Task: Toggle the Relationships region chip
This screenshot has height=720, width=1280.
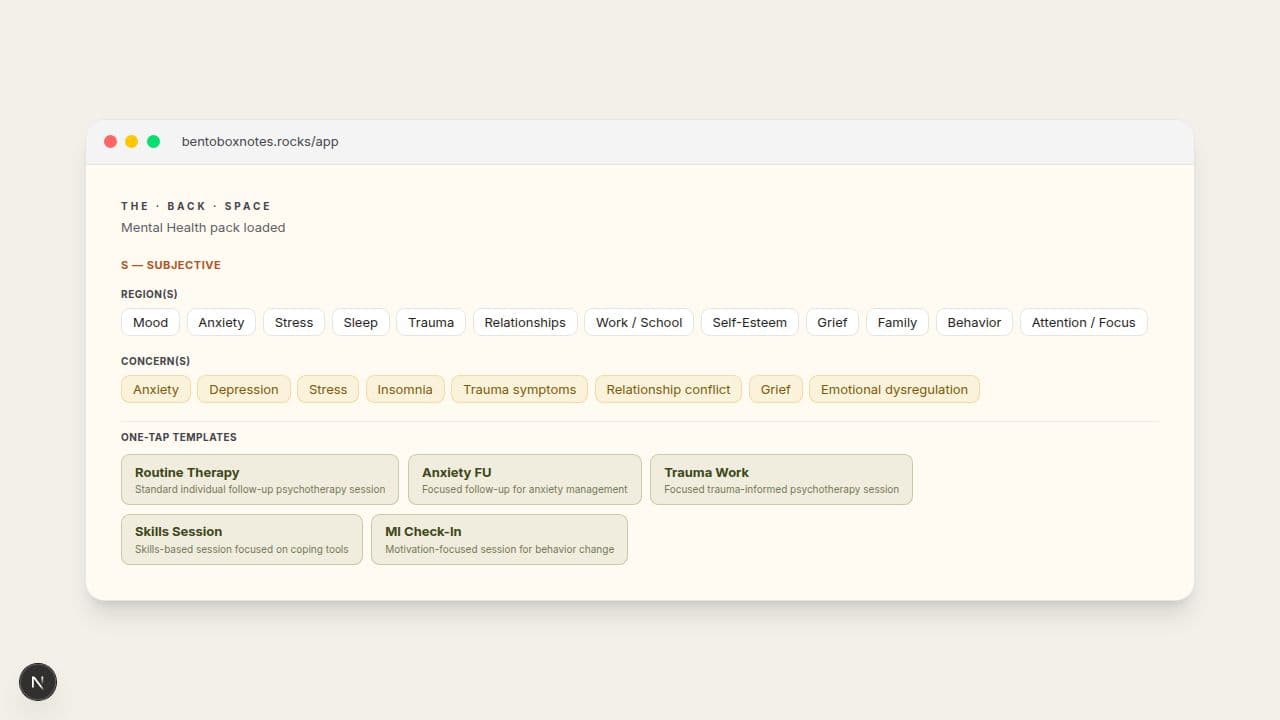Action: coord(525,322)
